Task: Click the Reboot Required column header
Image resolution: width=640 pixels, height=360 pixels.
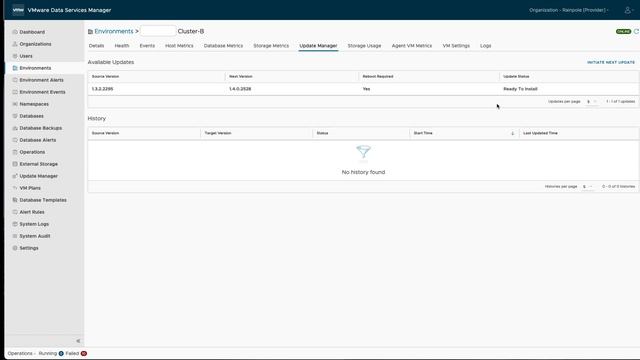Action: (x=378, y=76)
